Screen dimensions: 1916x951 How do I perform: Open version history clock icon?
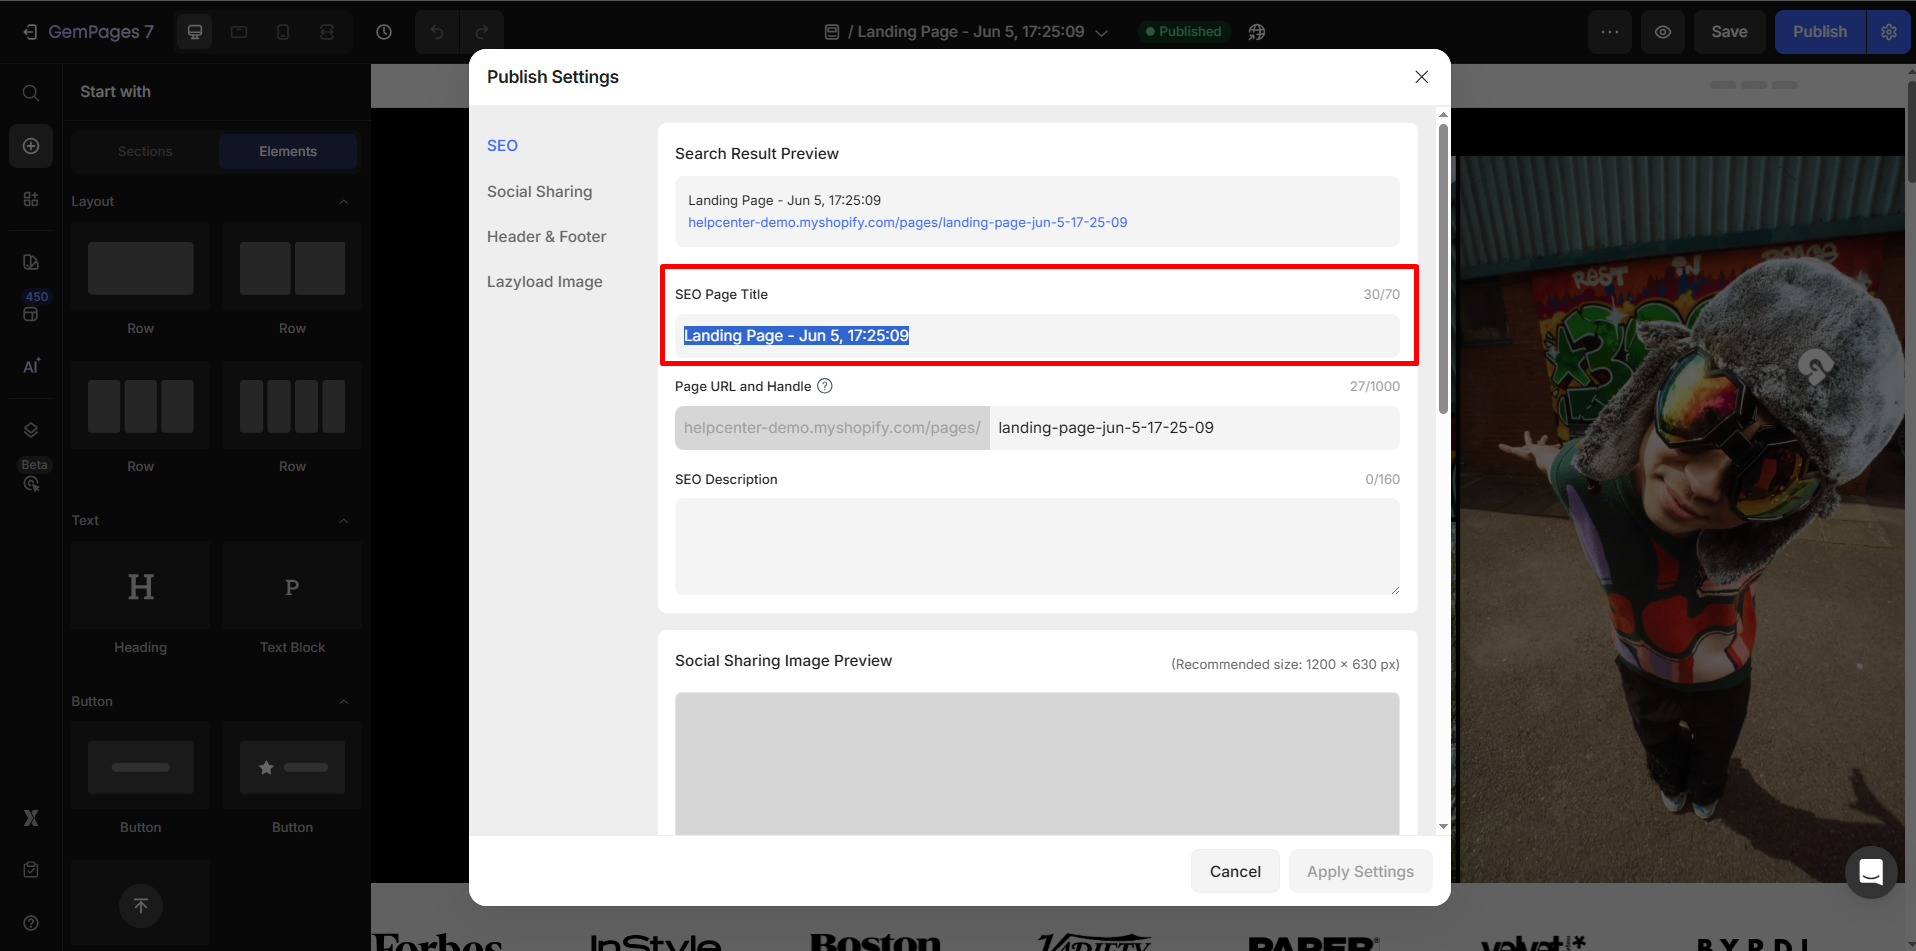(384, 32)
